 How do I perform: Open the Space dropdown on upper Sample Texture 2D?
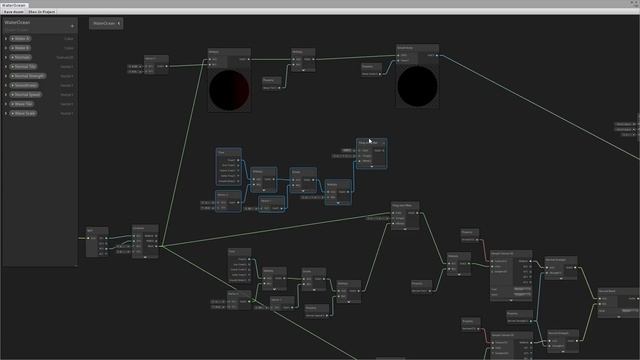coord(522,294)
